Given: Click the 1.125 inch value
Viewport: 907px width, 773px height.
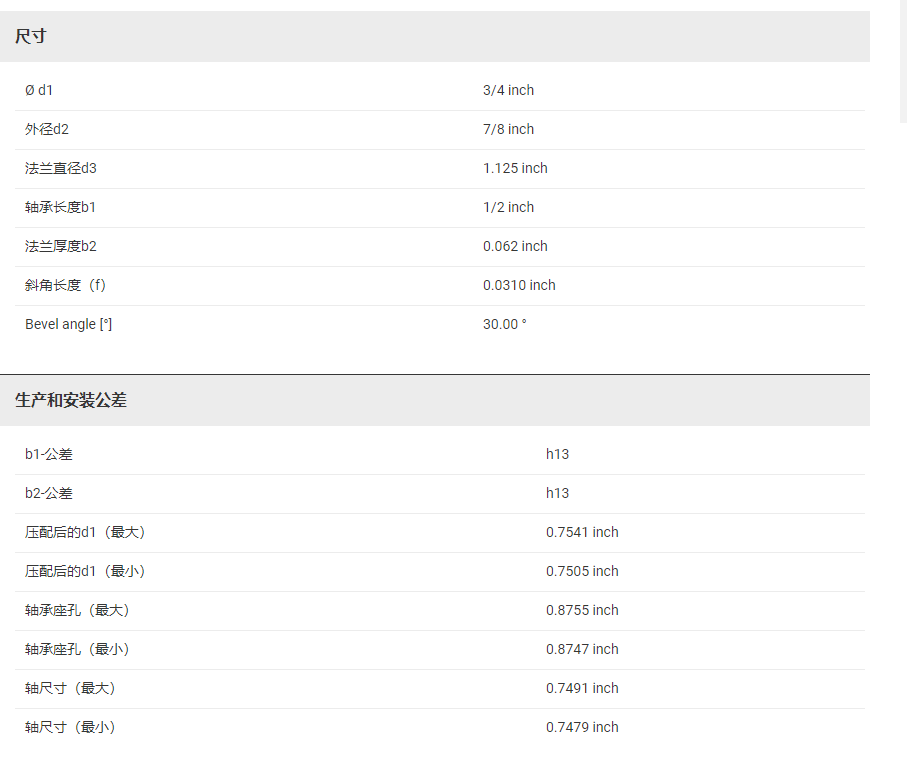Looking at the screenshot, I should (x=515, y=169).
